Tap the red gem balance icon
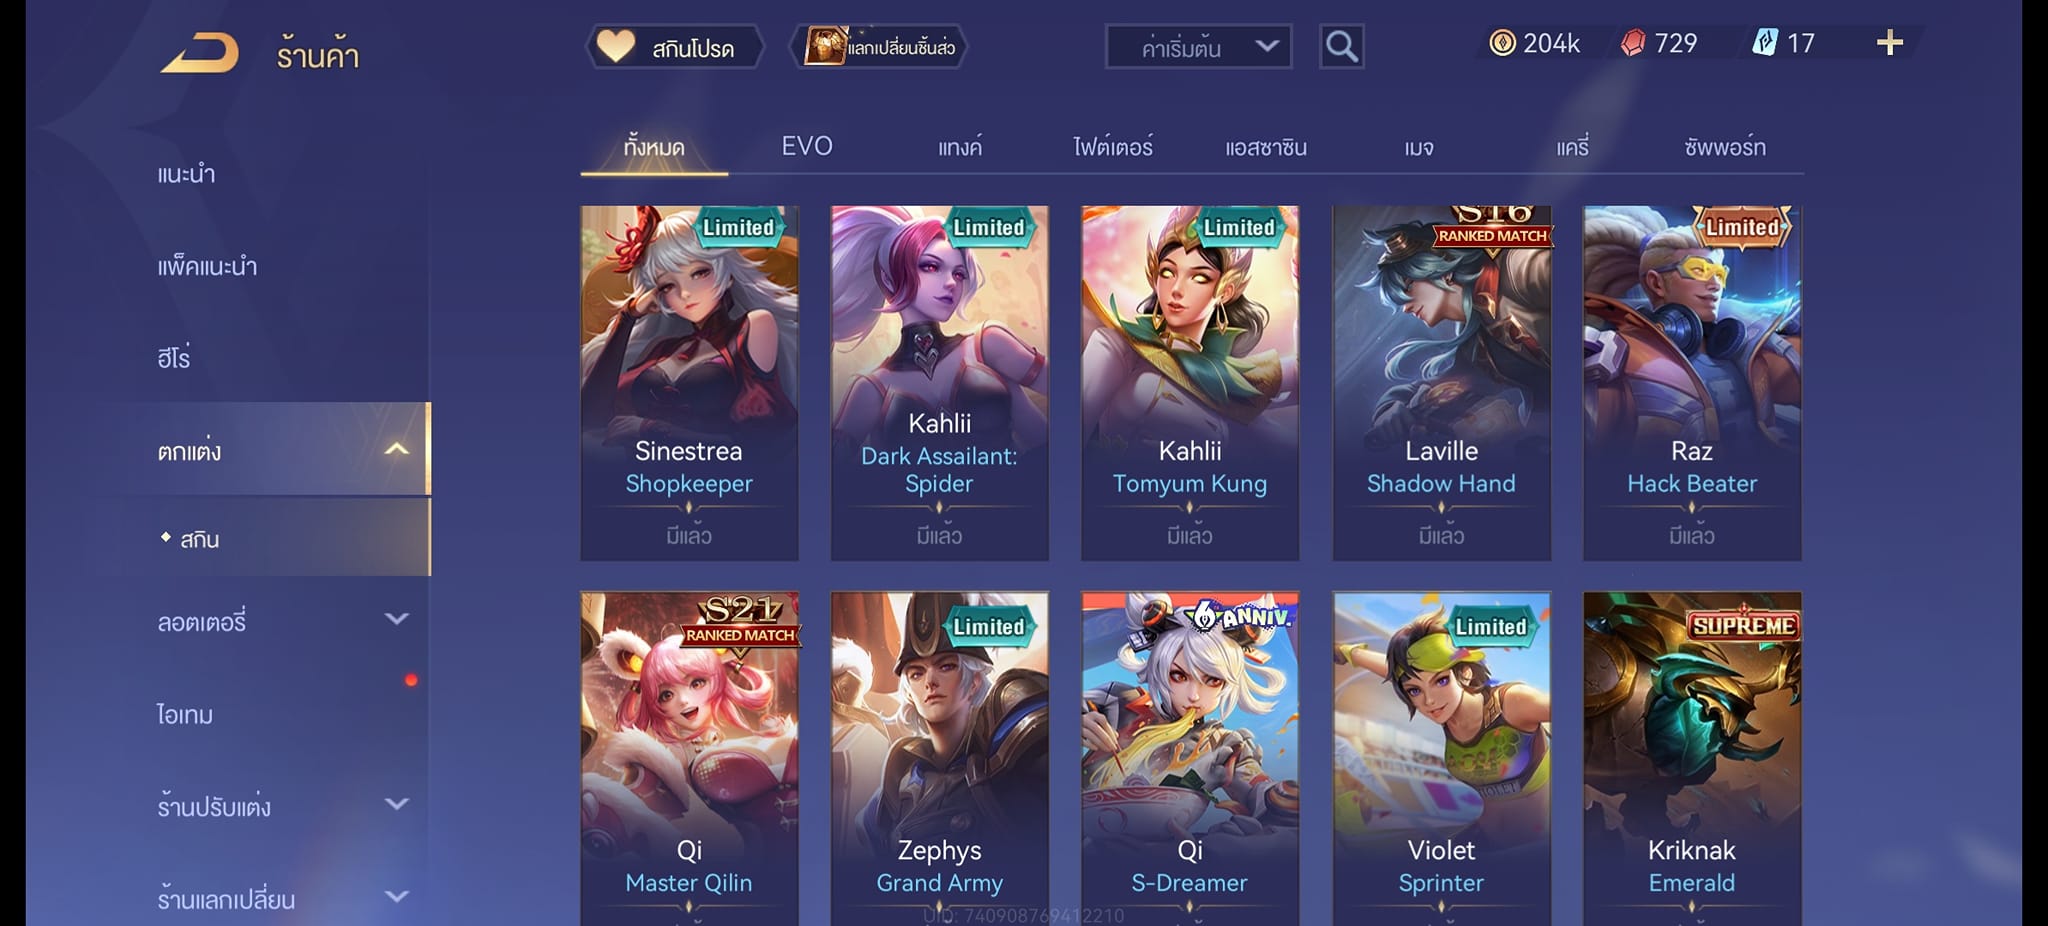This screenshot has height=926, width=2048. point(1633,43)
